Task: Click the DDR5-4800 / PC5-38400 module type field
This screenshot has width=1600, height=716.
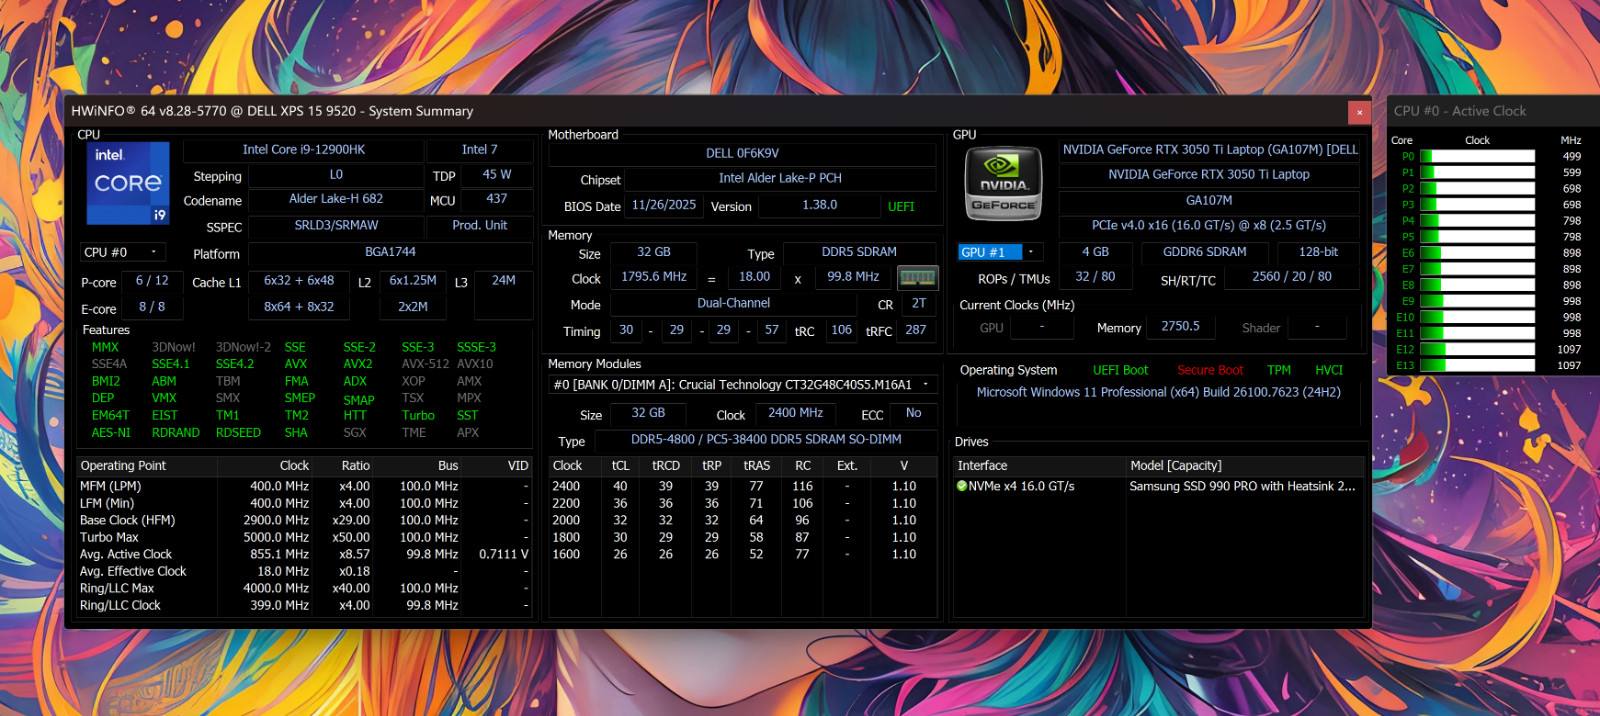Action: 766,440
